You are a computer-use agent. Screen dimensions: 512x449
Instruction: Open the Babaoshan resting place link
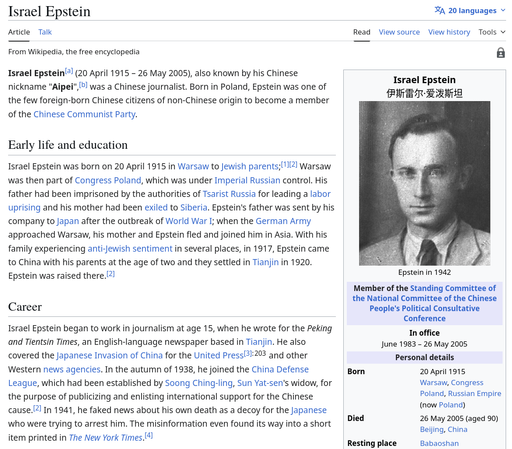point(439,443)
